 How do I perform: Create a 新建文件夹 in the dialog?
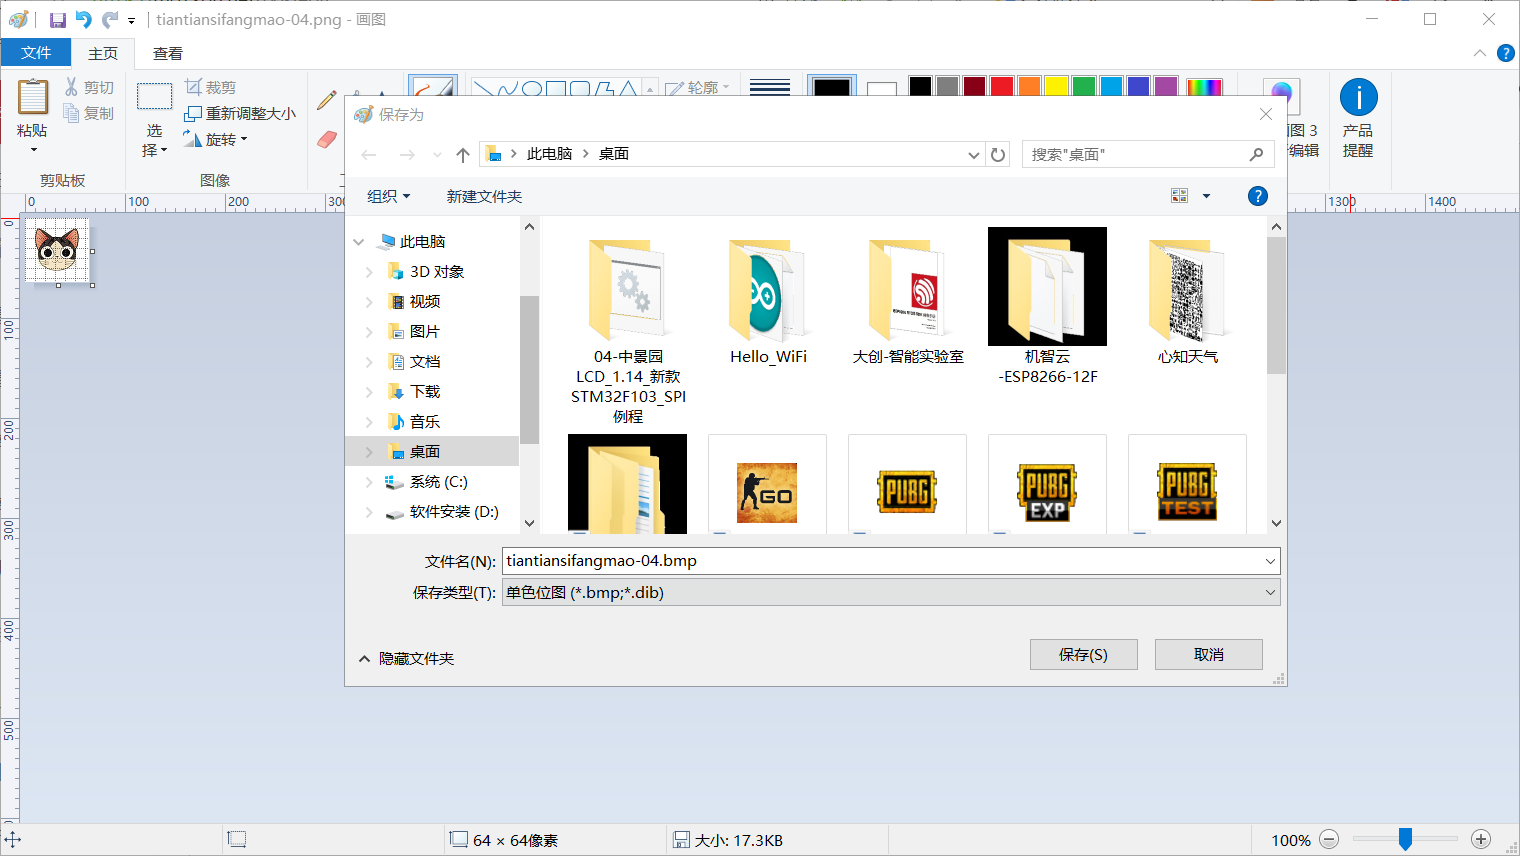click(484, 196)
